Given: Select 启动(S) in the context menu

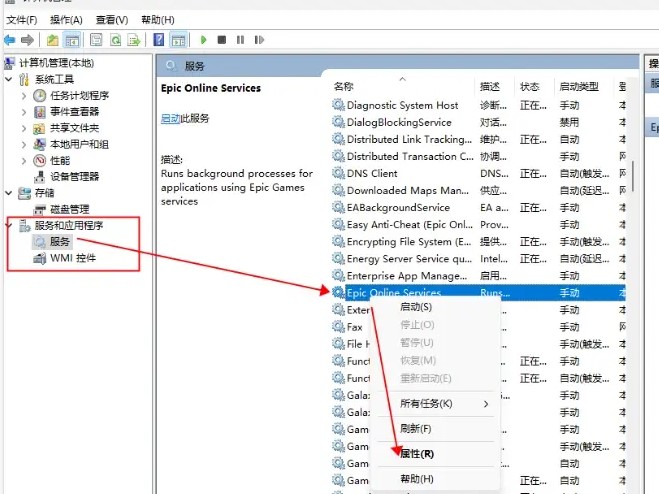Looking at the screenshot, I should tap(416, 307).
